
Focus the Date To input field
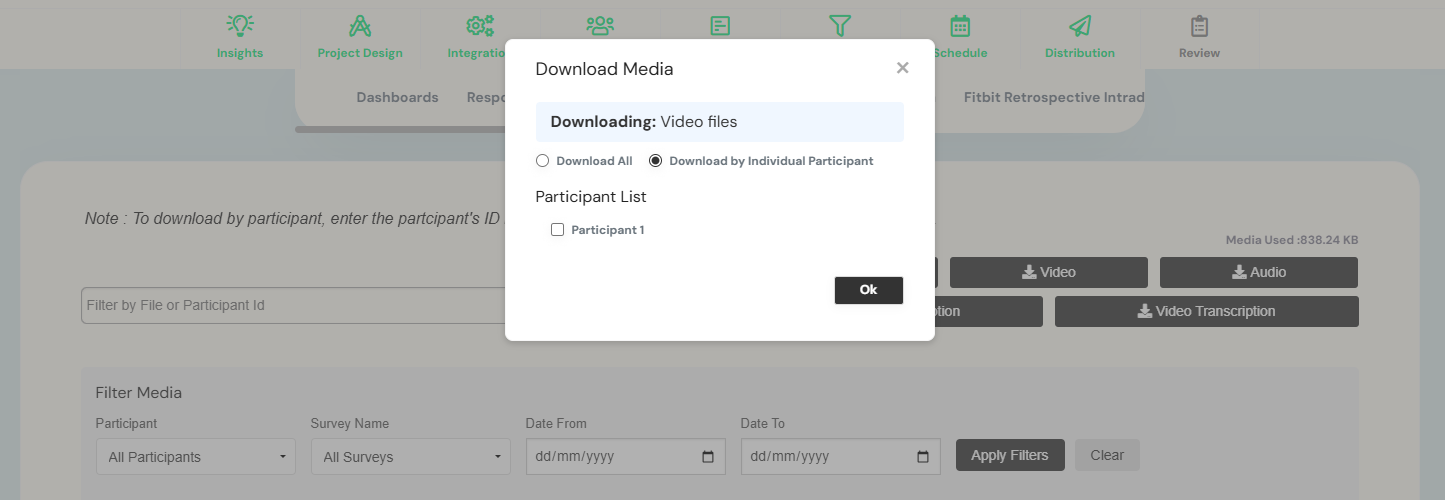(841, 456)
